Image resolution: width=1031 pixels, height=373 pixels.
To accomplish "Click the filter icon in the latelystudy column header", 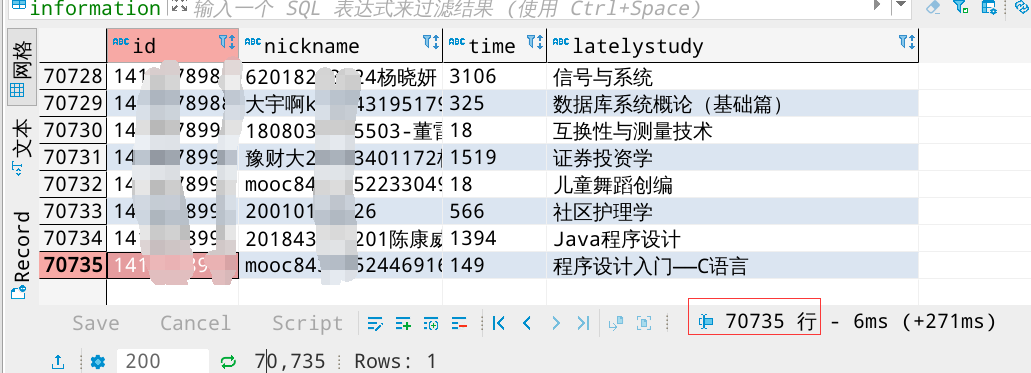I will [x=903, y=42].
